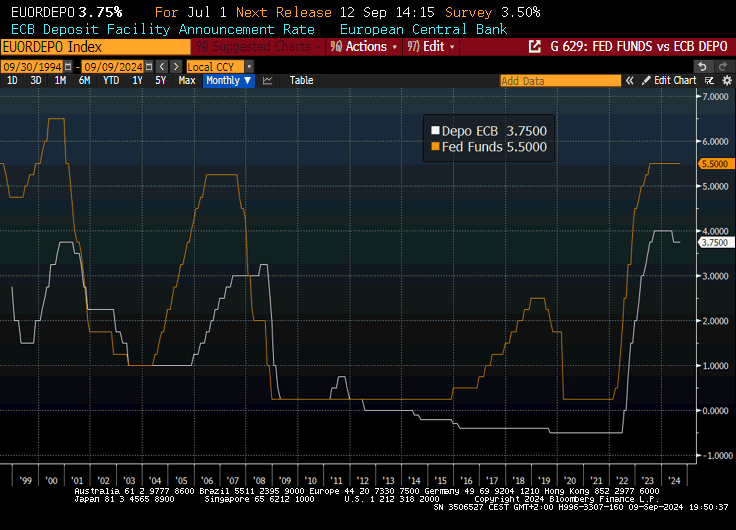The width and height of the screenshot is (736, 530).
Task: Click the line chart type icon
Action: [268, 80]
